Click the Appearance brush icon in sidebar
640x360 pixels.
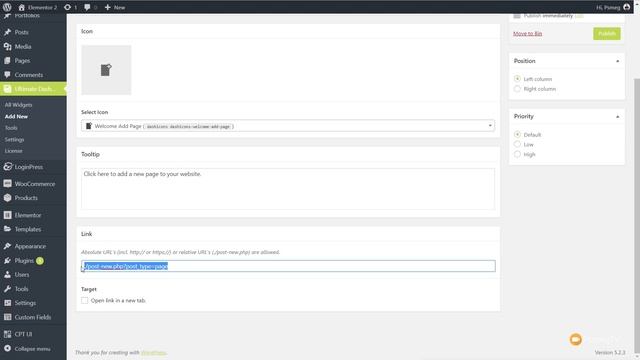tap(7, 246)
